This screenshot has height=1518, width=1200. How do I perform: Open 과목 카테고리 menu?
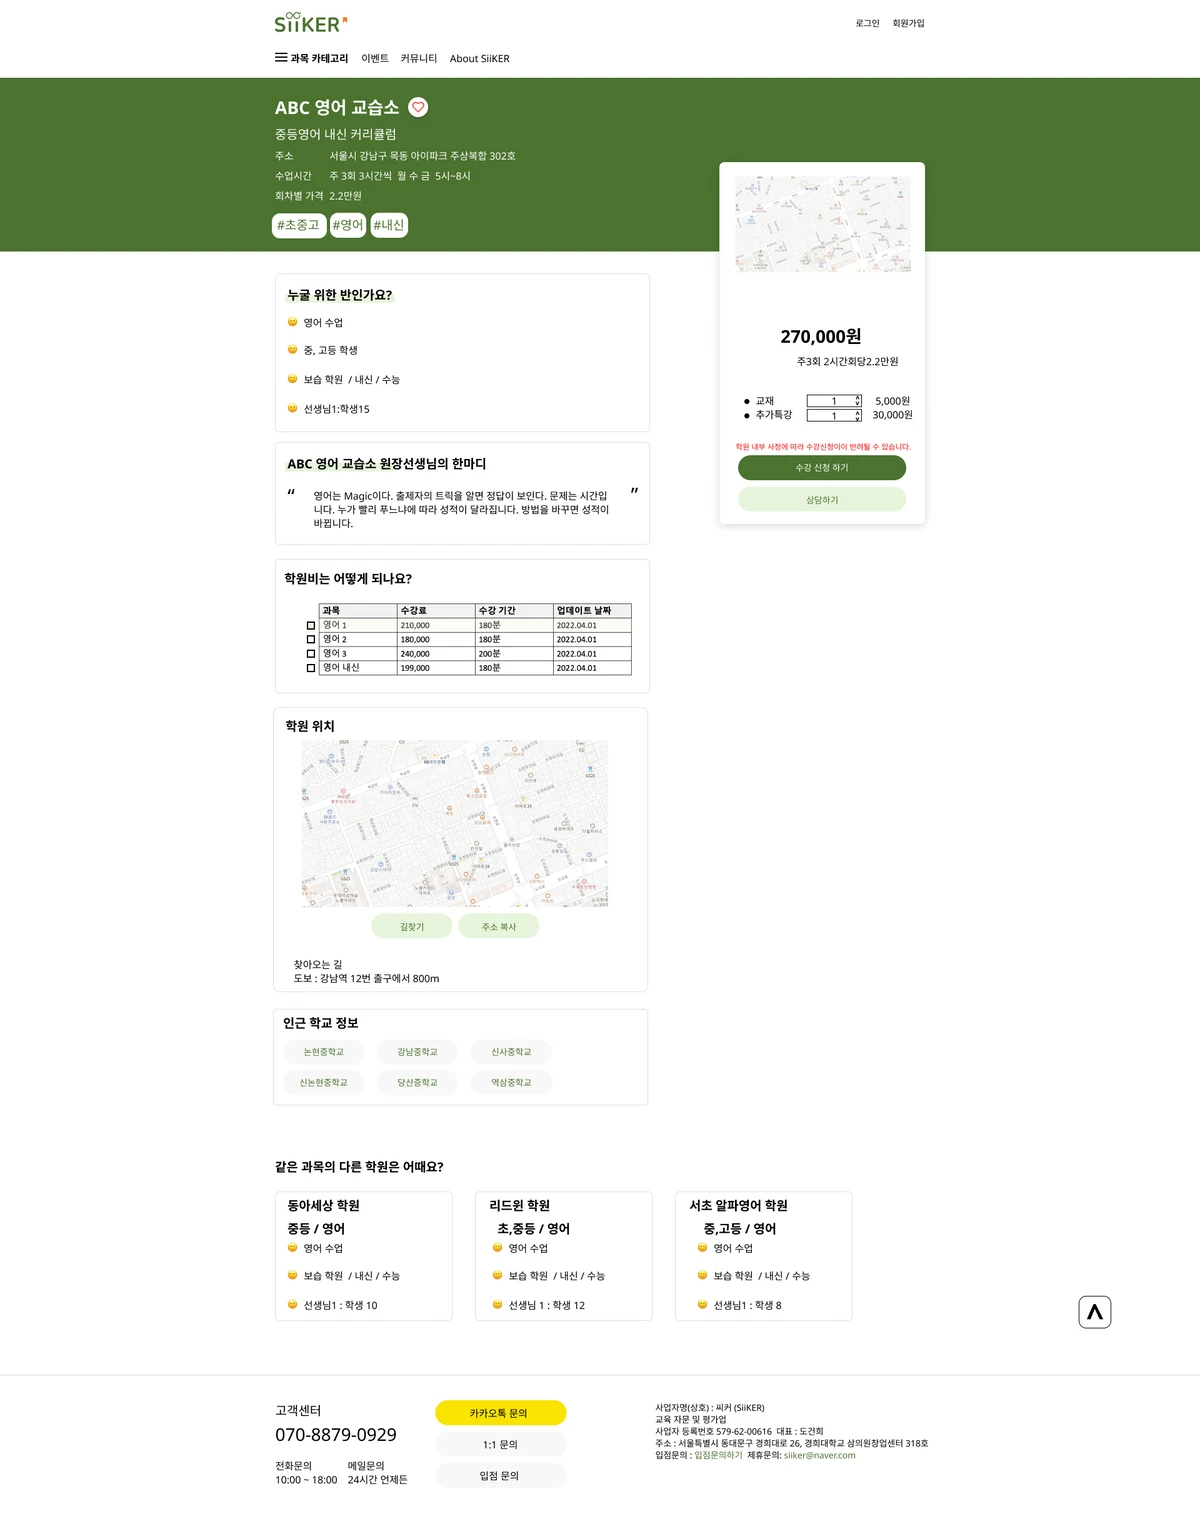coord(319,58)
